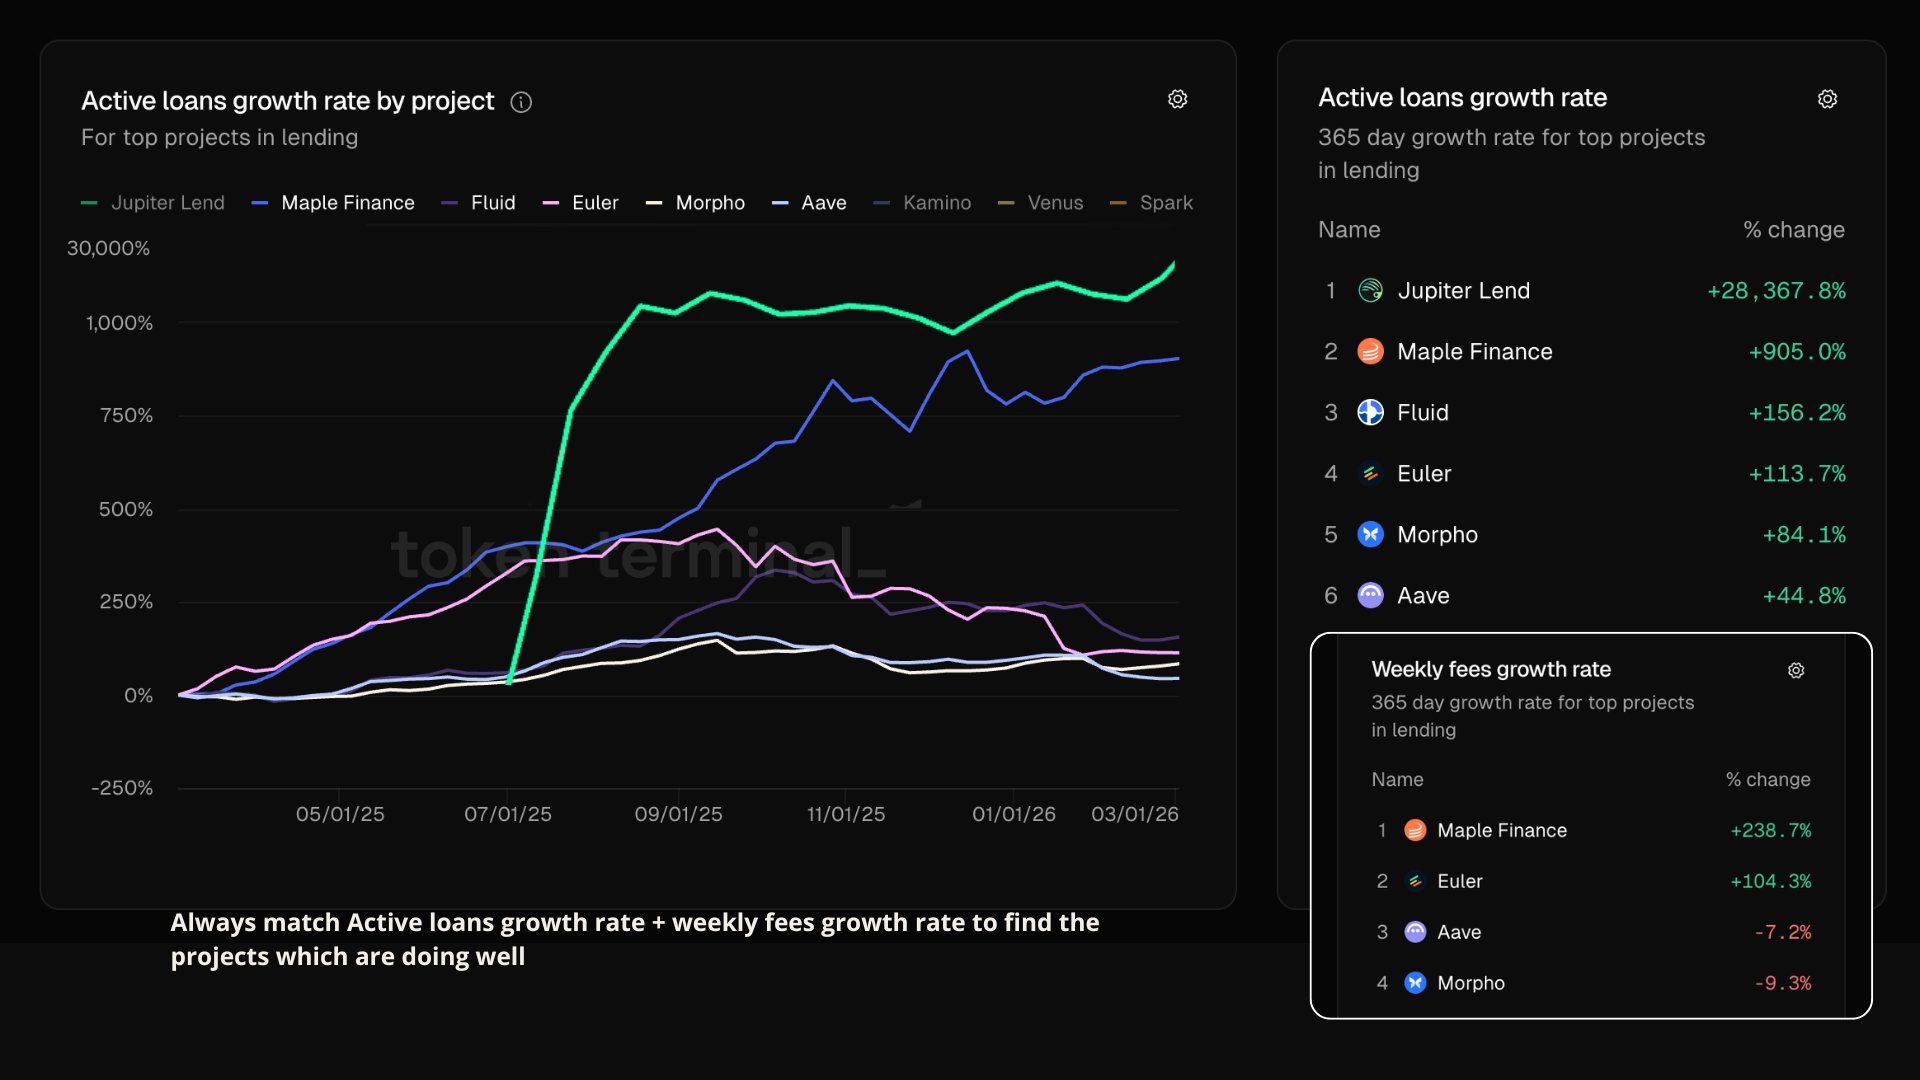Open settings gear for Active loans by project chart

click(x=1177, y=99)
